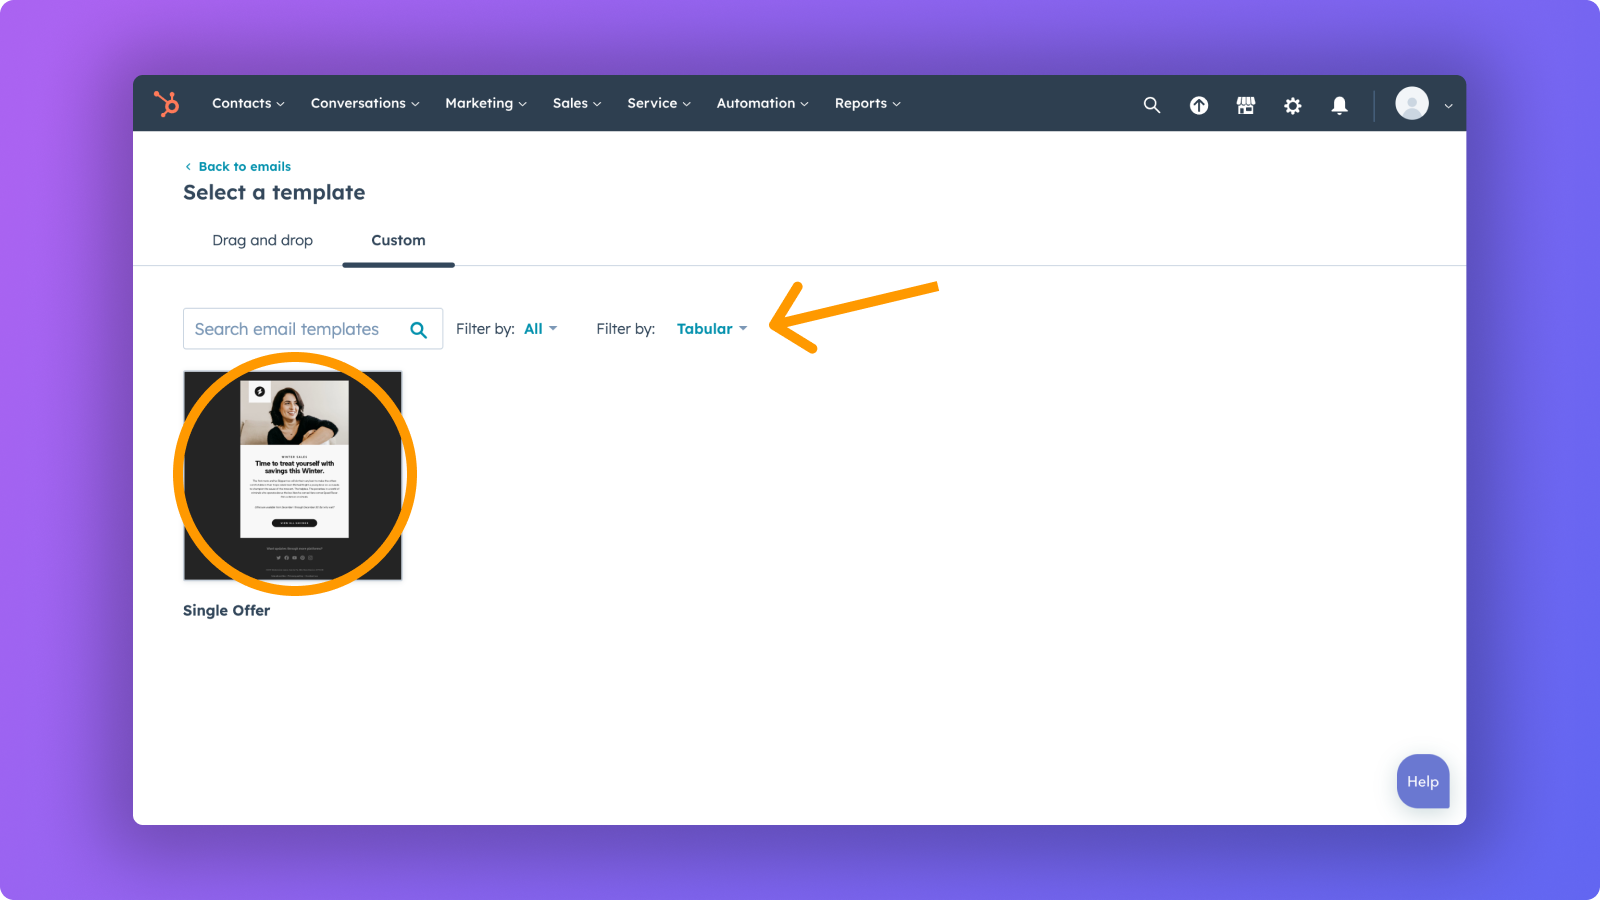Click the search magnifier in the template search bar
The image size is (1600, 900).
point(419,328)
